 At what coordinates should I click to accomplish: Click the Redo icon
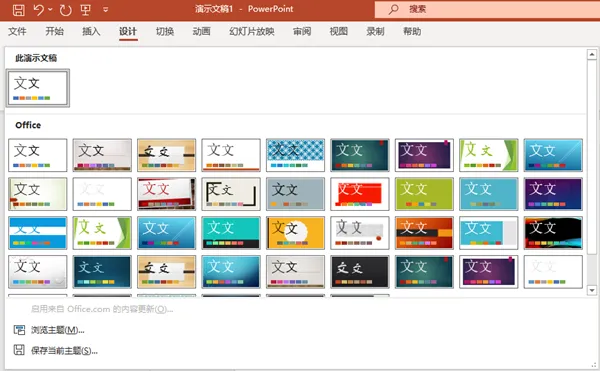point(65,10)
